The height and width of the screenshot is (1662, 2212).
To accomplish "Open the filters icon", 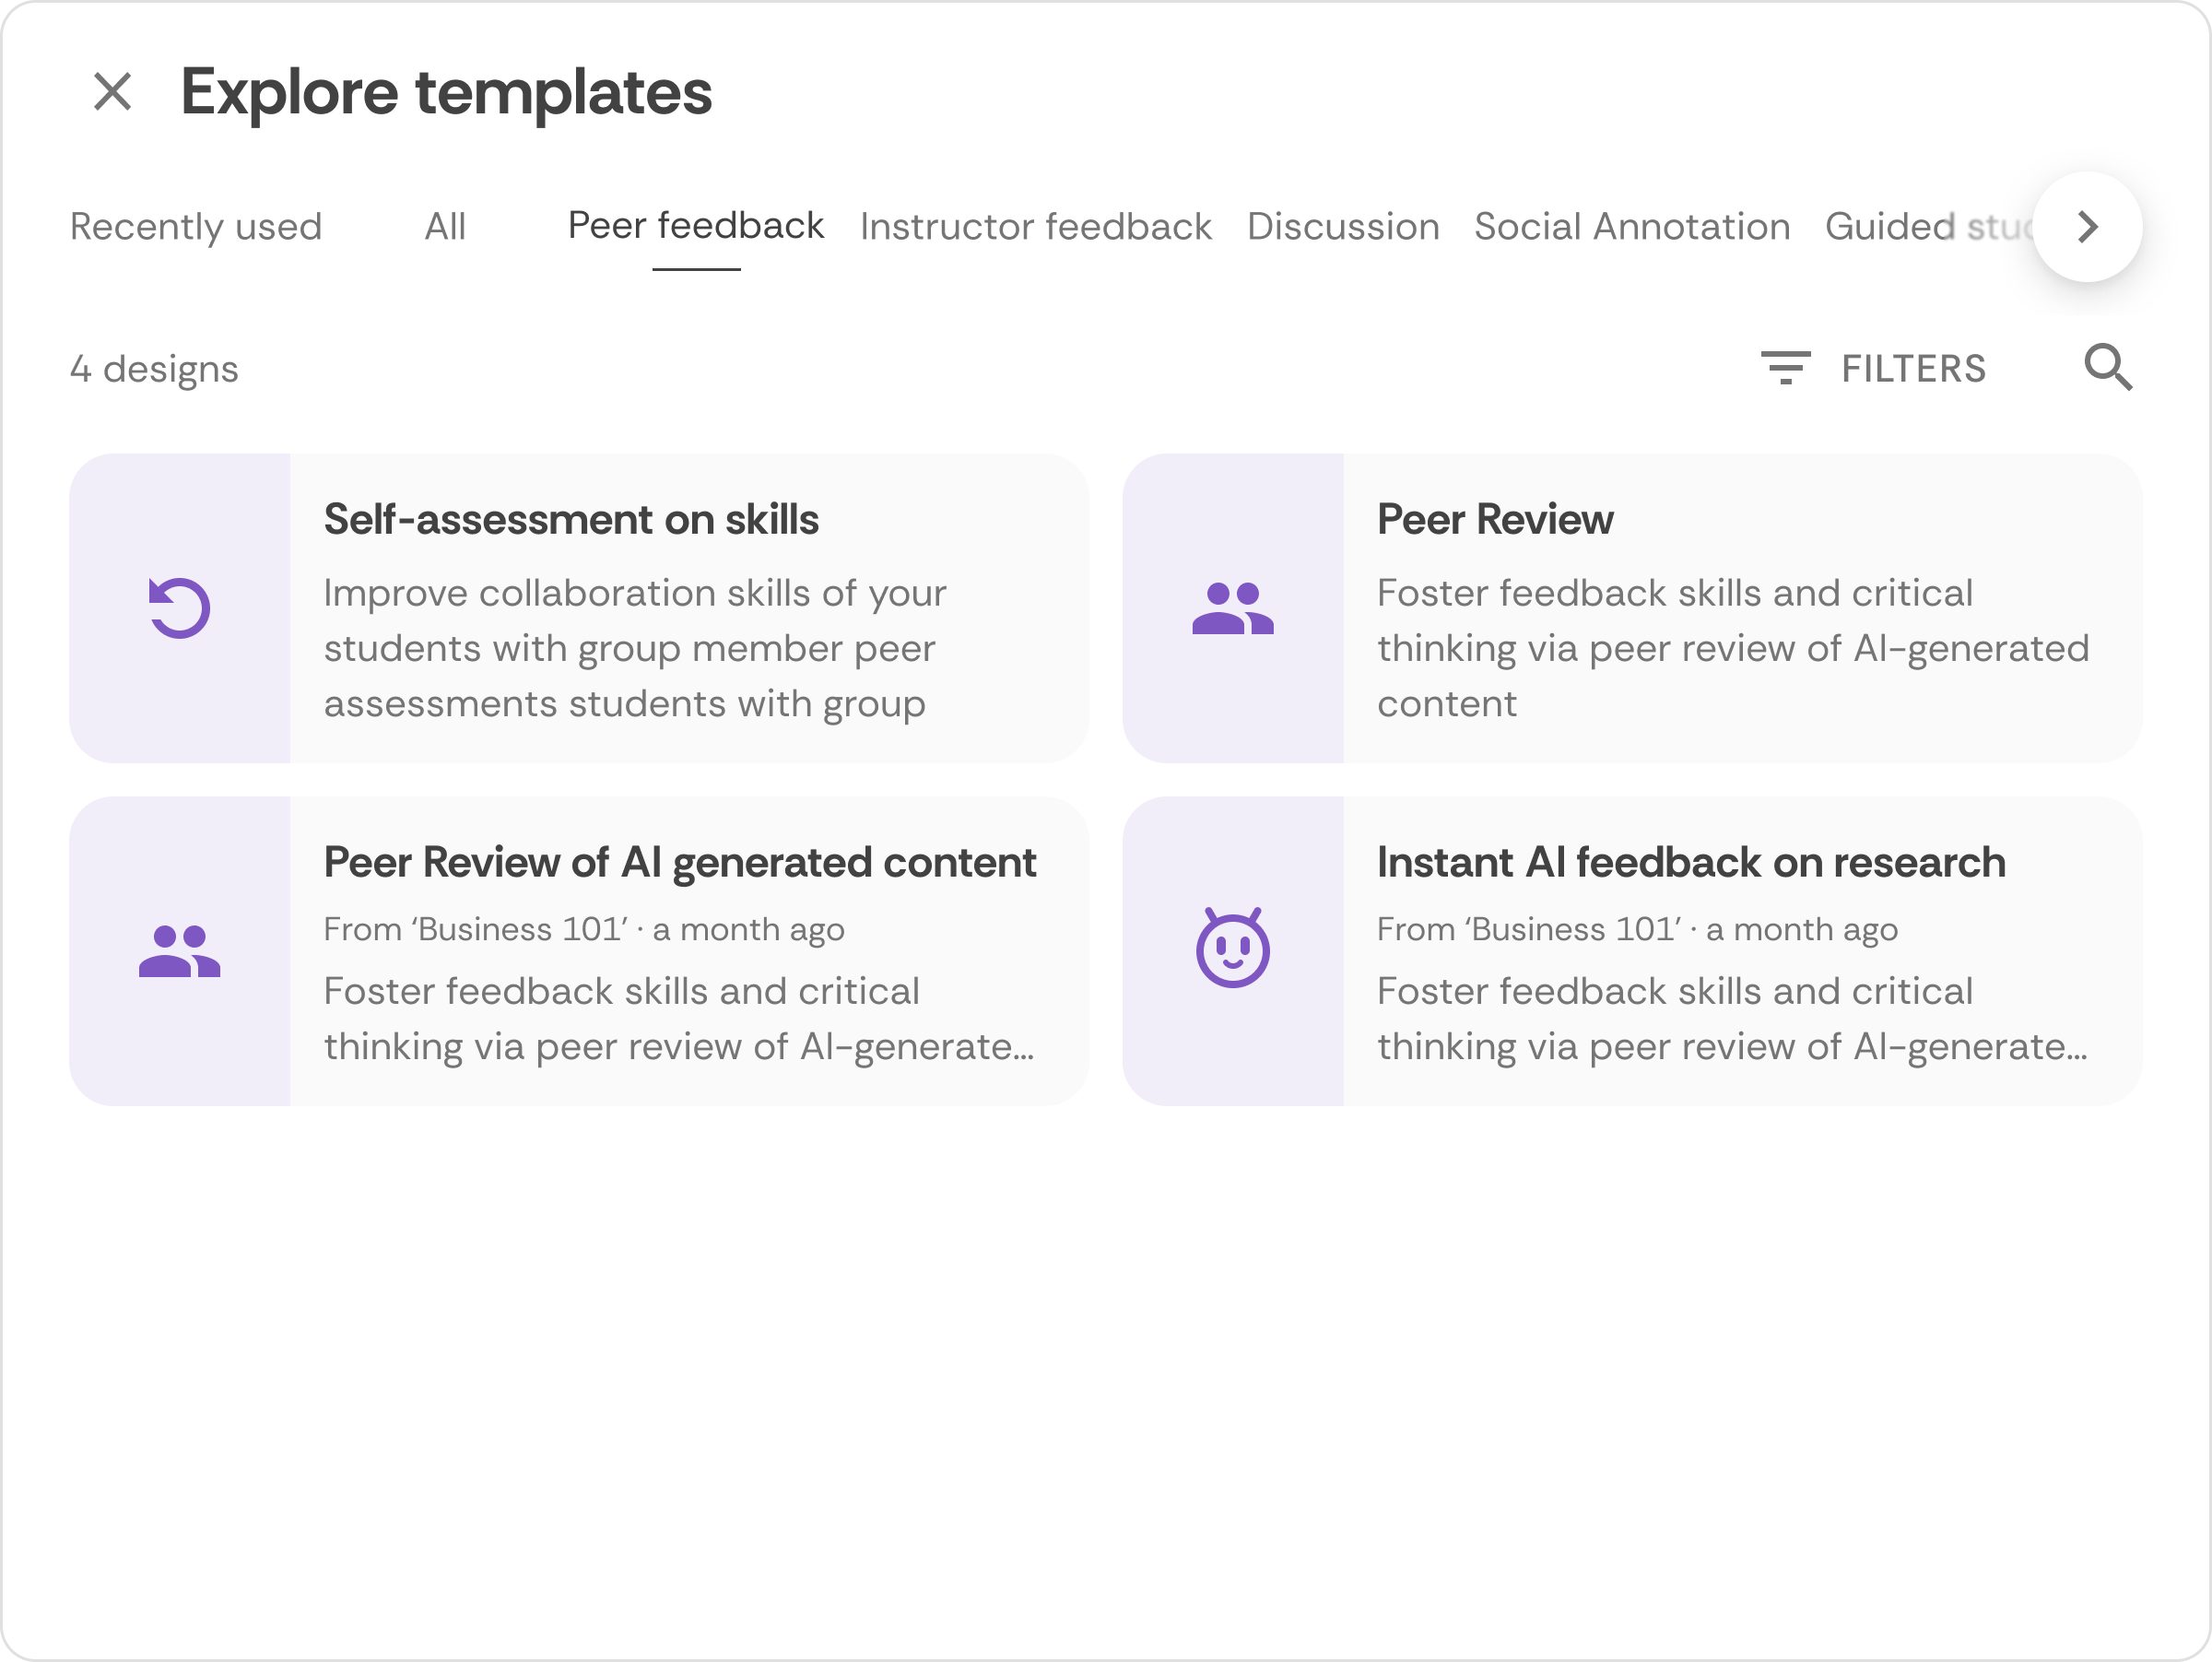I will click(1785, 368).
